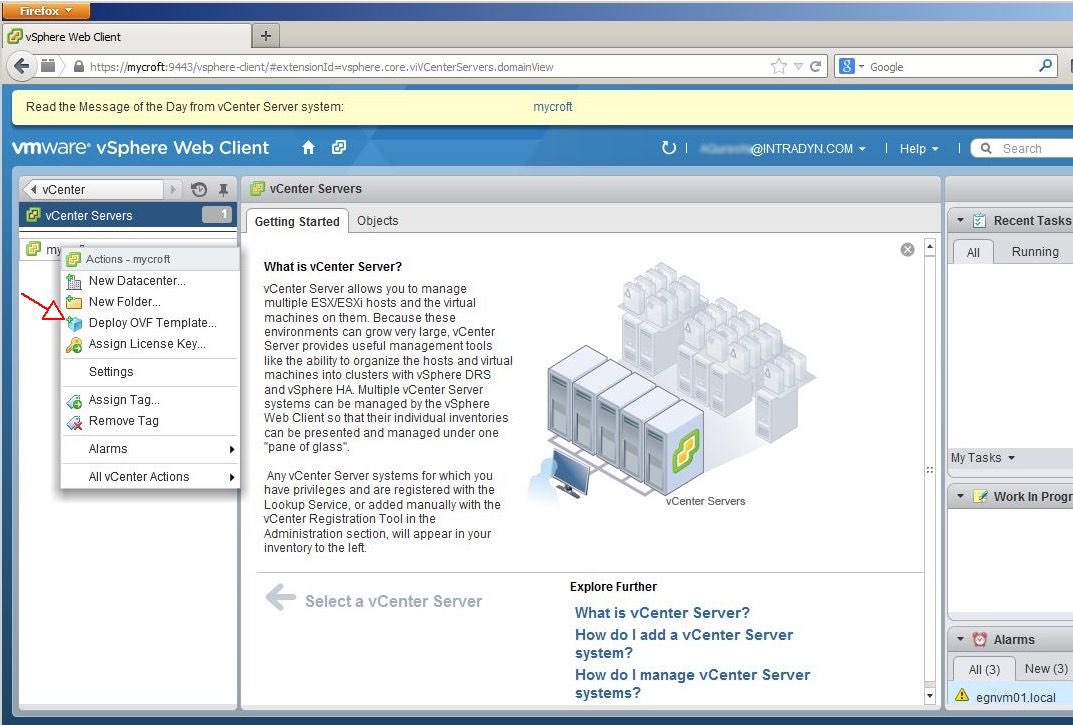This screenshot has width=1073, height=725.
Task: Select the egnvm01.local alarm entry
Action: pyautogui.click(x=1011, y=697)
